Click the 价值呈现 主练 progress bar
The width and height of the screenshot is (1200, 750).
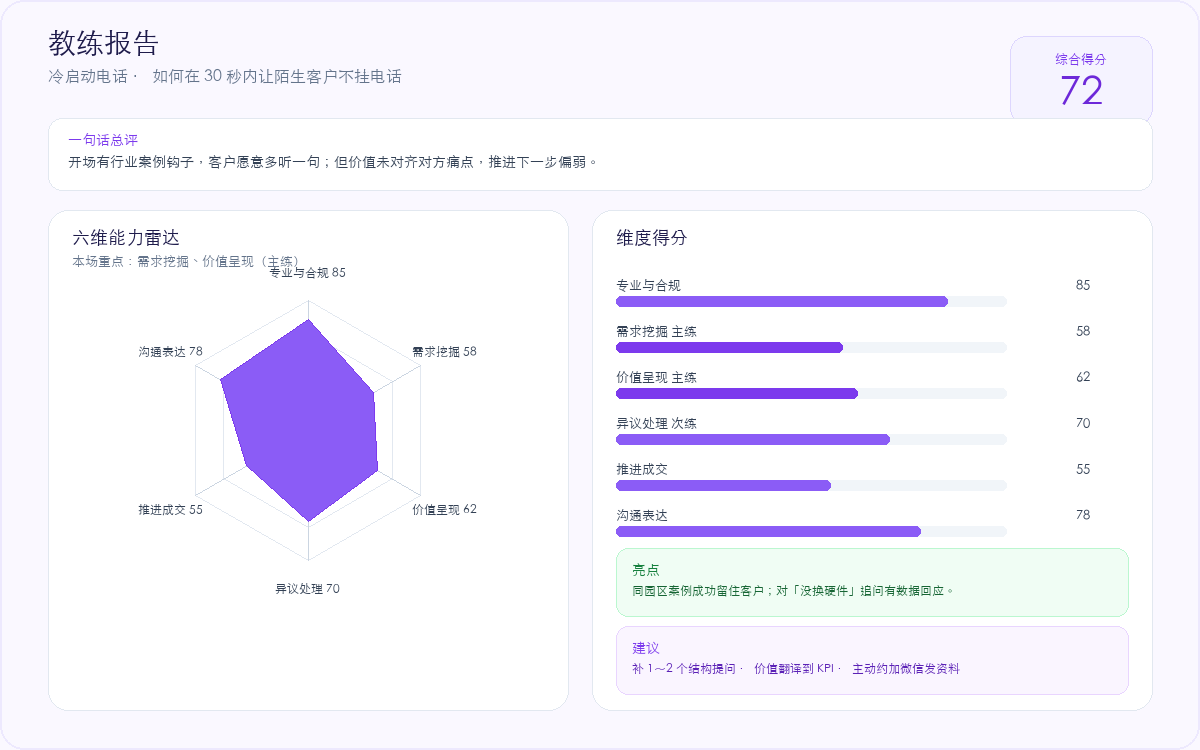click(811, 393)
